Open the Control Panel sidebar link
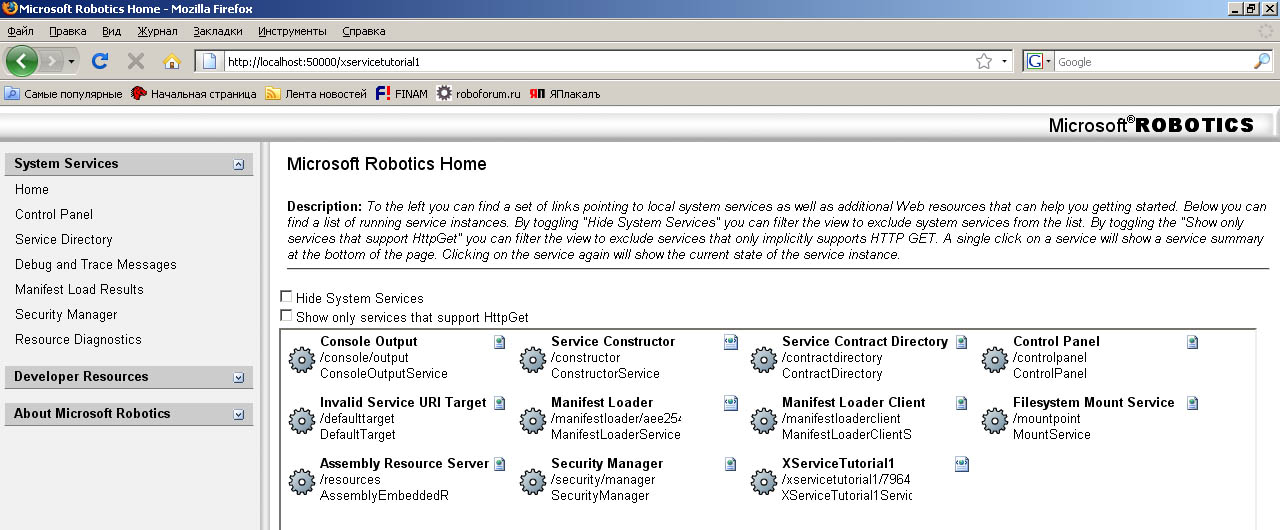This screenshot has height=530, width=1280. (x=54, y=214)
